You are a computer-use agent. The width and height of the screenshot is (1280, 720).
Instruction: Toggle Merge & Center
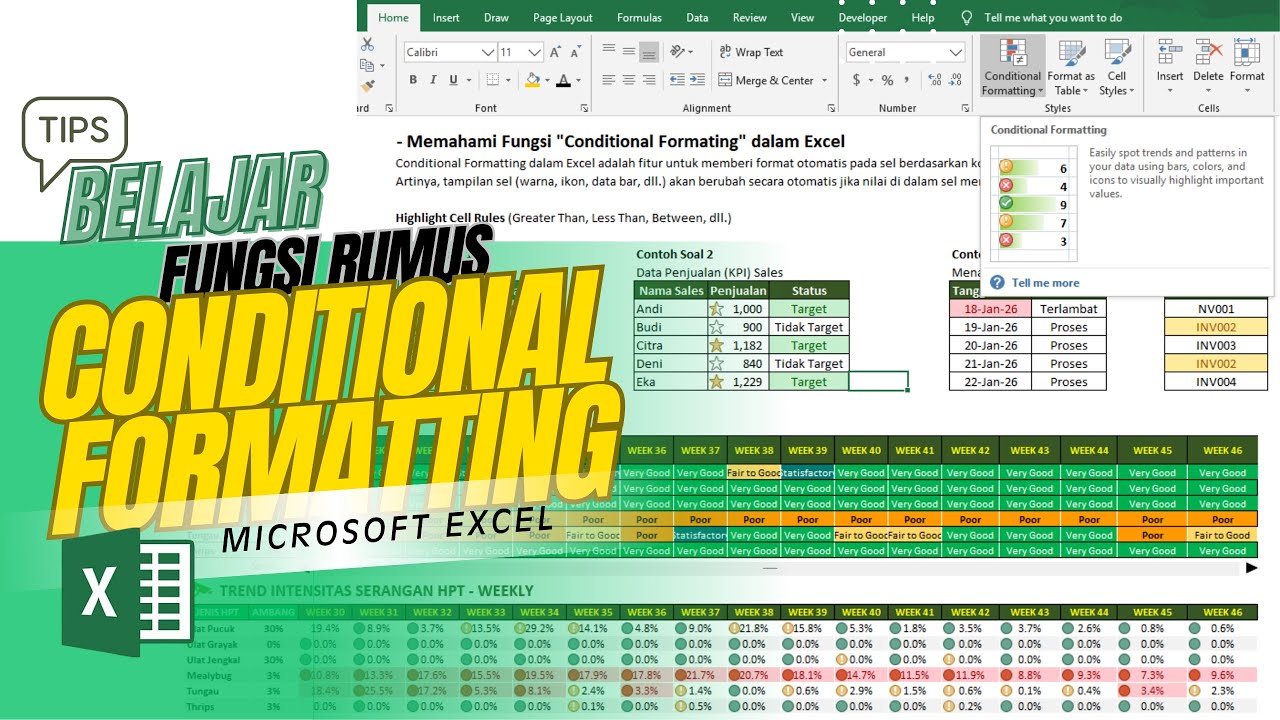tap(765, 80)
